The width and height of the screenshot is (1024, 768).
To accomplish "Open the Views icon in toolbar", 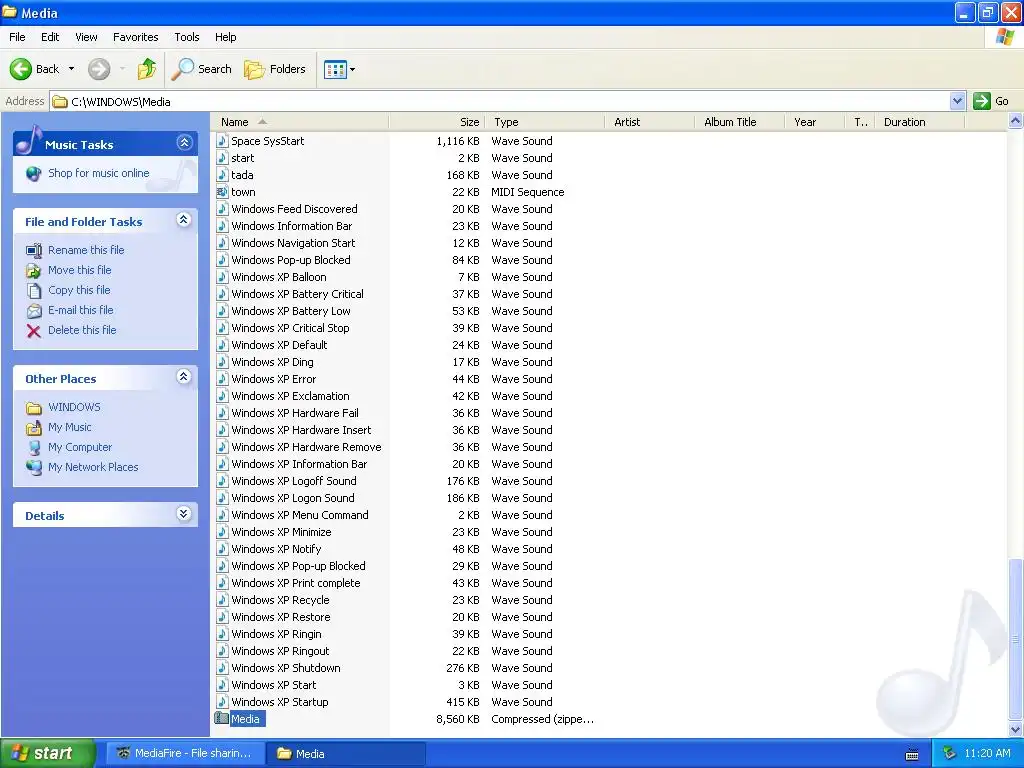I will click(x=335, y=69).
